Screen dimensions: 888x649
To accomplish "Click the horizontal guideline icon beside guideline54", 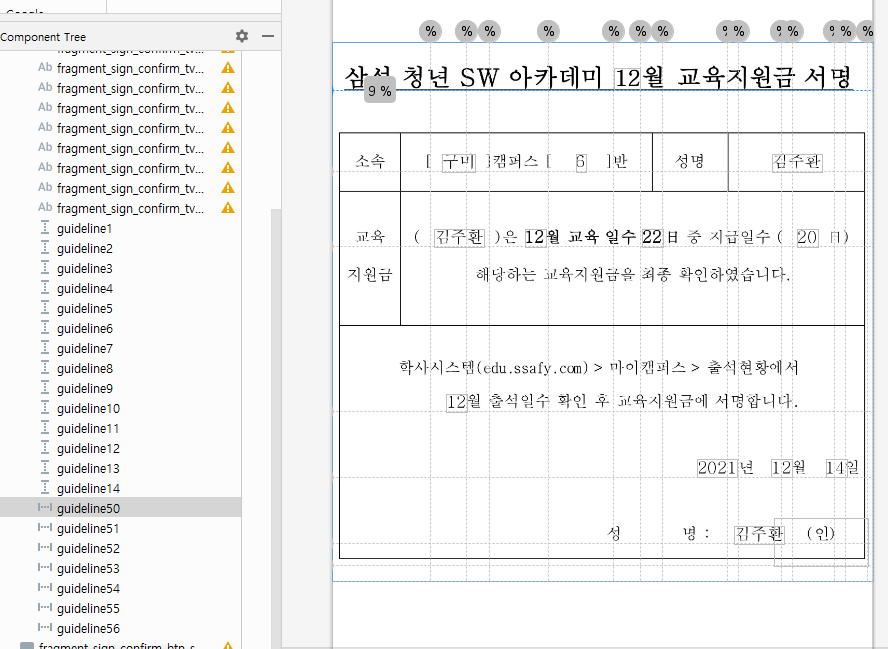I will pyautogui.click(x=45, y=588).
